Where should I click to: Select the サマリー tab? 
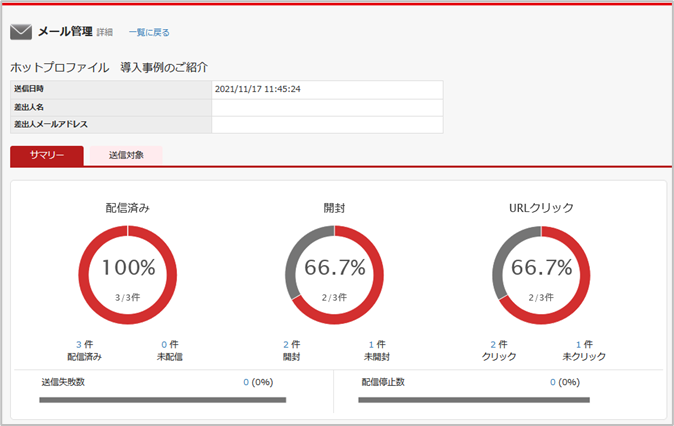47,155
